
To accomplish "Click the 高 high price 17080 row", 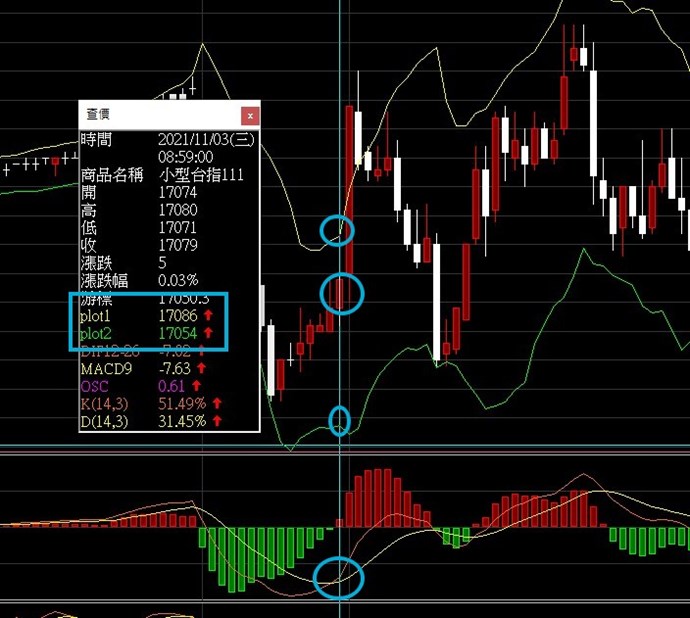I will 170,210.
